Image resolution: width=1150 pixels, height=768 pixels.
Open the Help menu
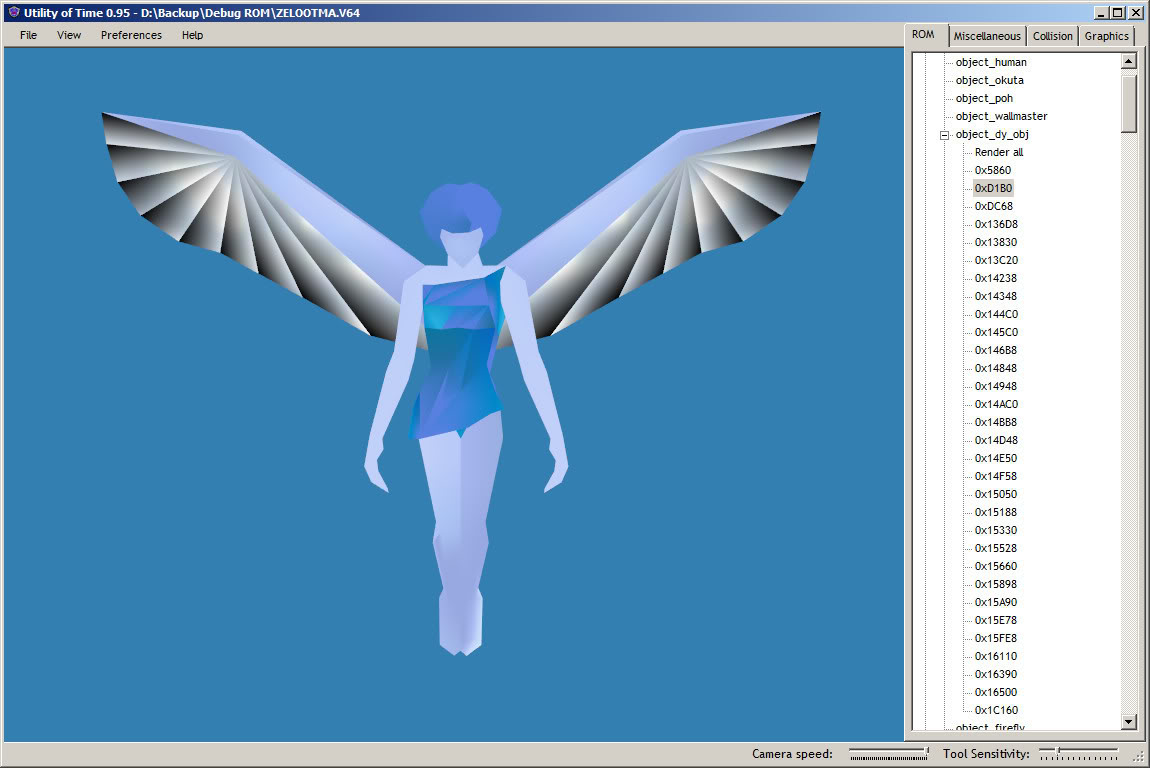pos(192,35)
